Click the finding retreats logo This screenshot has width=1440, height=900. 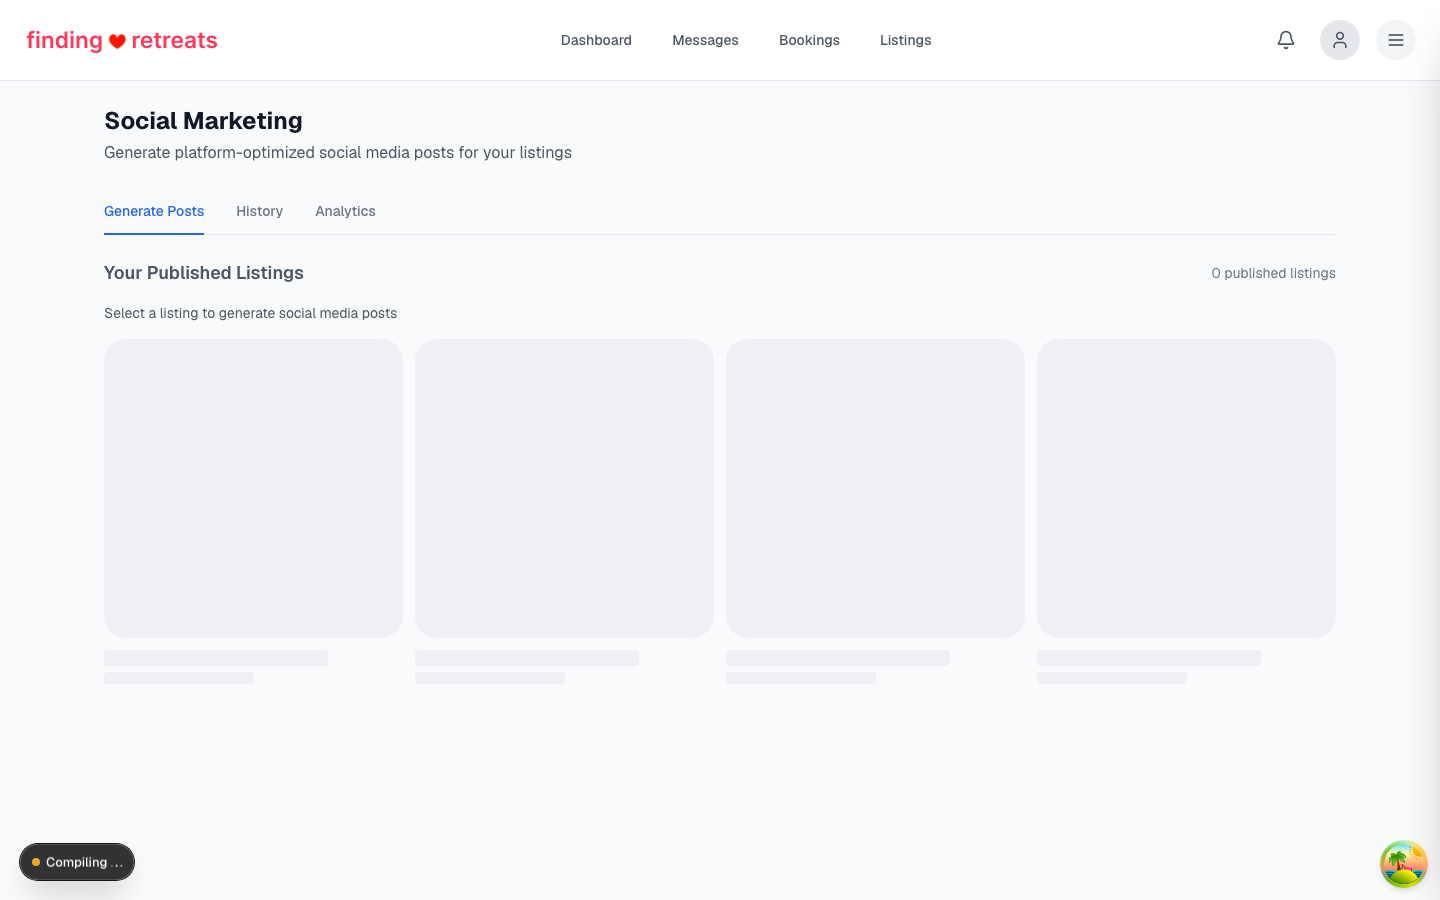tap(122, 40)
